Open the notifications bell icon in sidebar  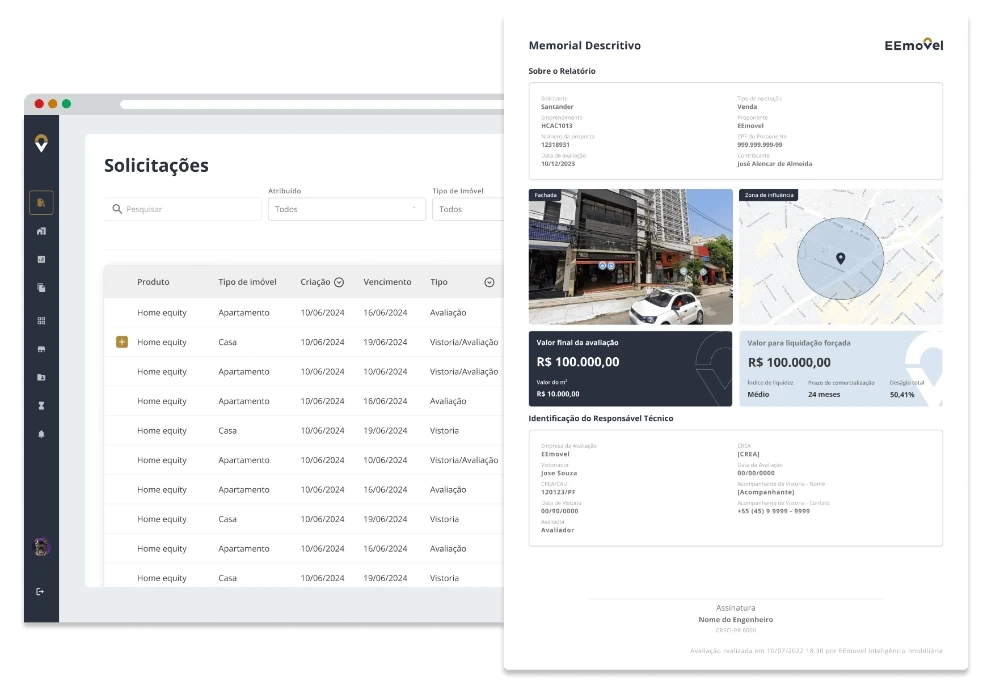point(41,434)
